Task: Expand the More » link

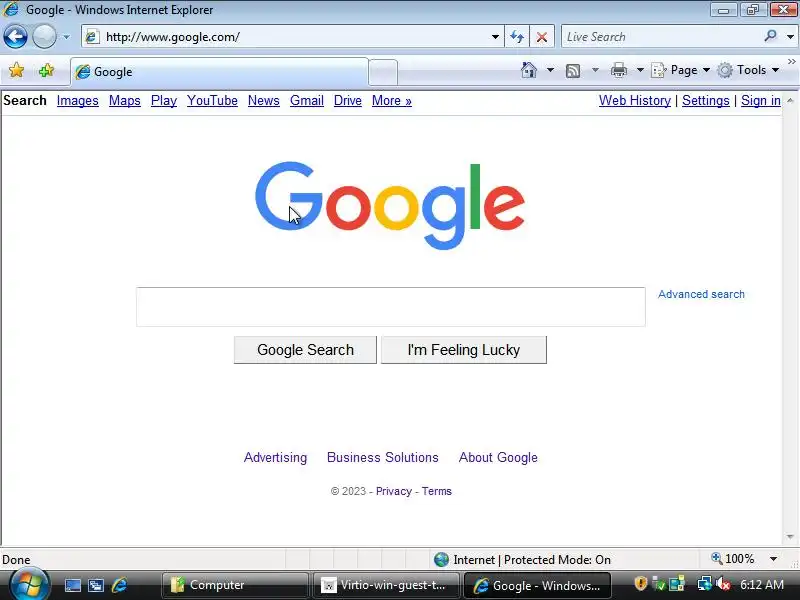Action: [392, 101]
